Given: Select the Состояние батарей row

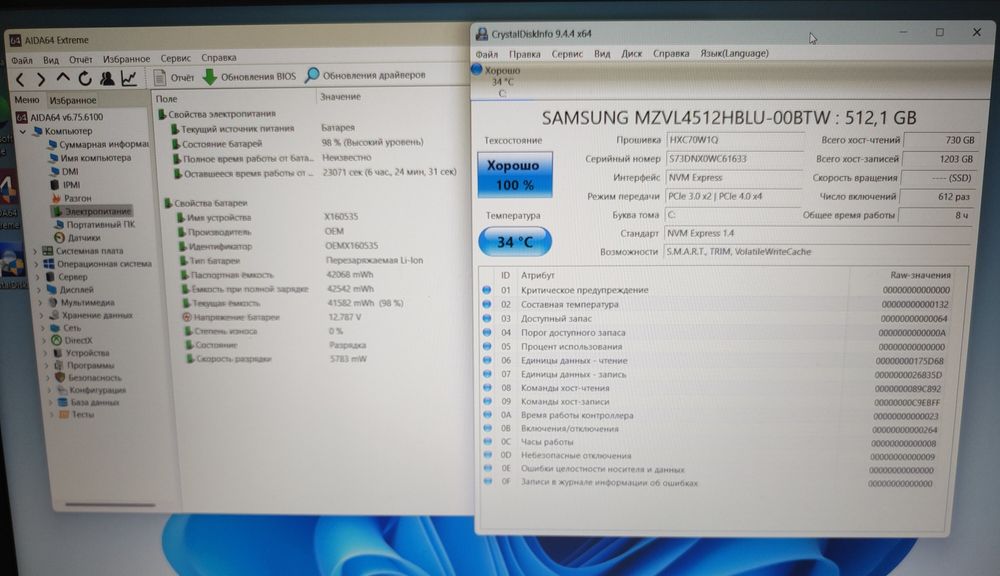Looking at the screenshot, I should [298, 143].
